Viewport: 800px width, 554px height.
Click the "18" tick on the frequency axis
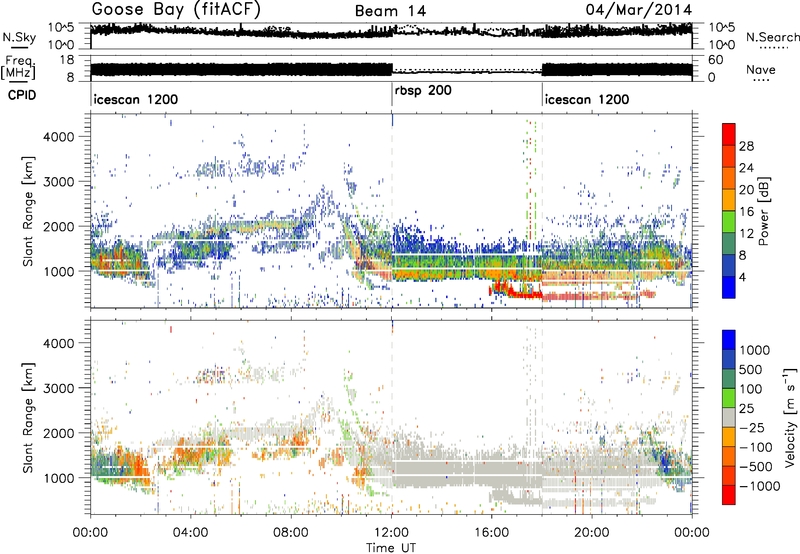67,60
